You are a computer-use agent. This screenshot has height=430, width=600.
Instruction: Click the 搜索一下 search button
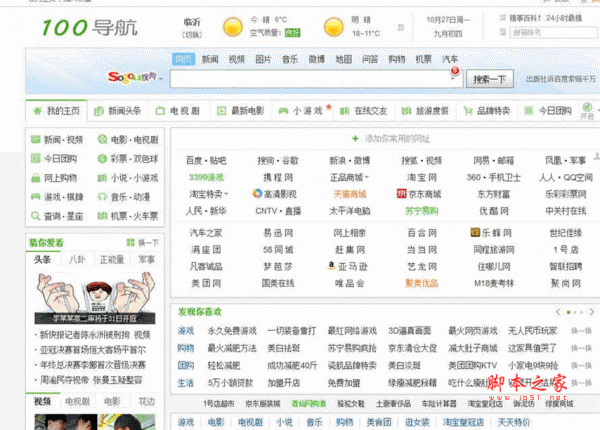click(x=489, y=79)
